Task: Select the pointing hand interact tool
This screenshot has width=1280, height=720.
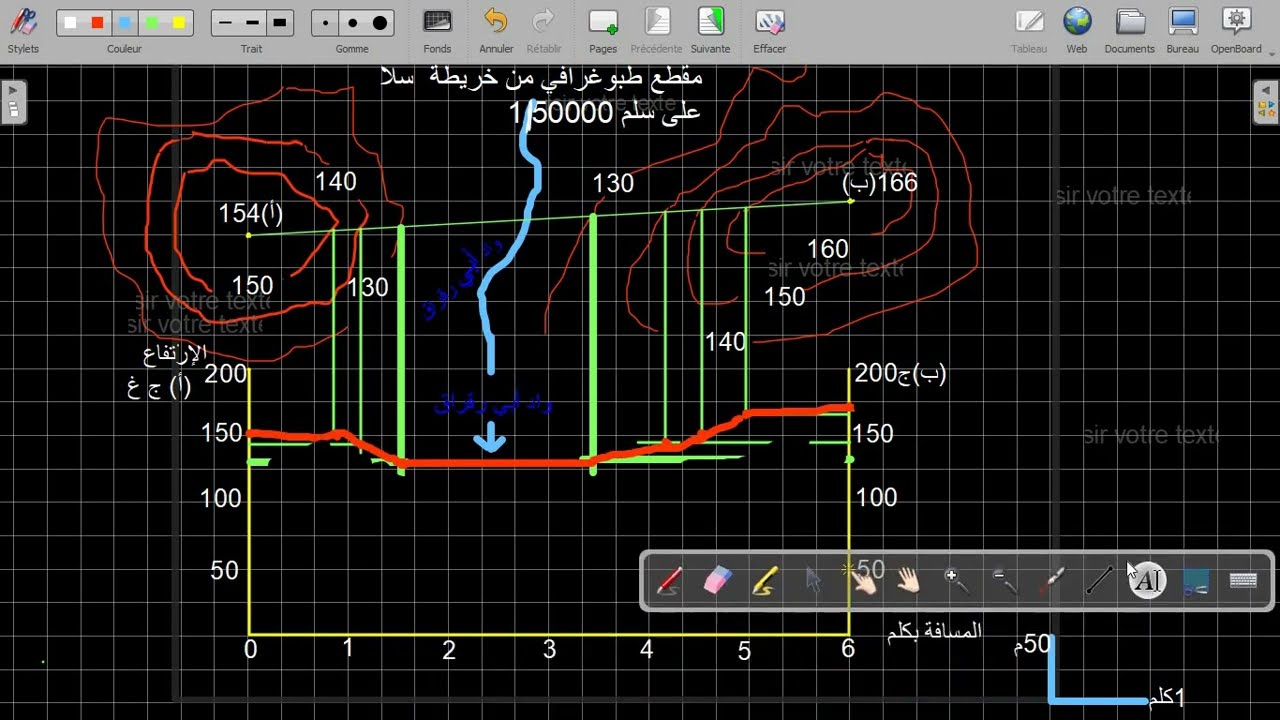Action: tap(862, 580)
